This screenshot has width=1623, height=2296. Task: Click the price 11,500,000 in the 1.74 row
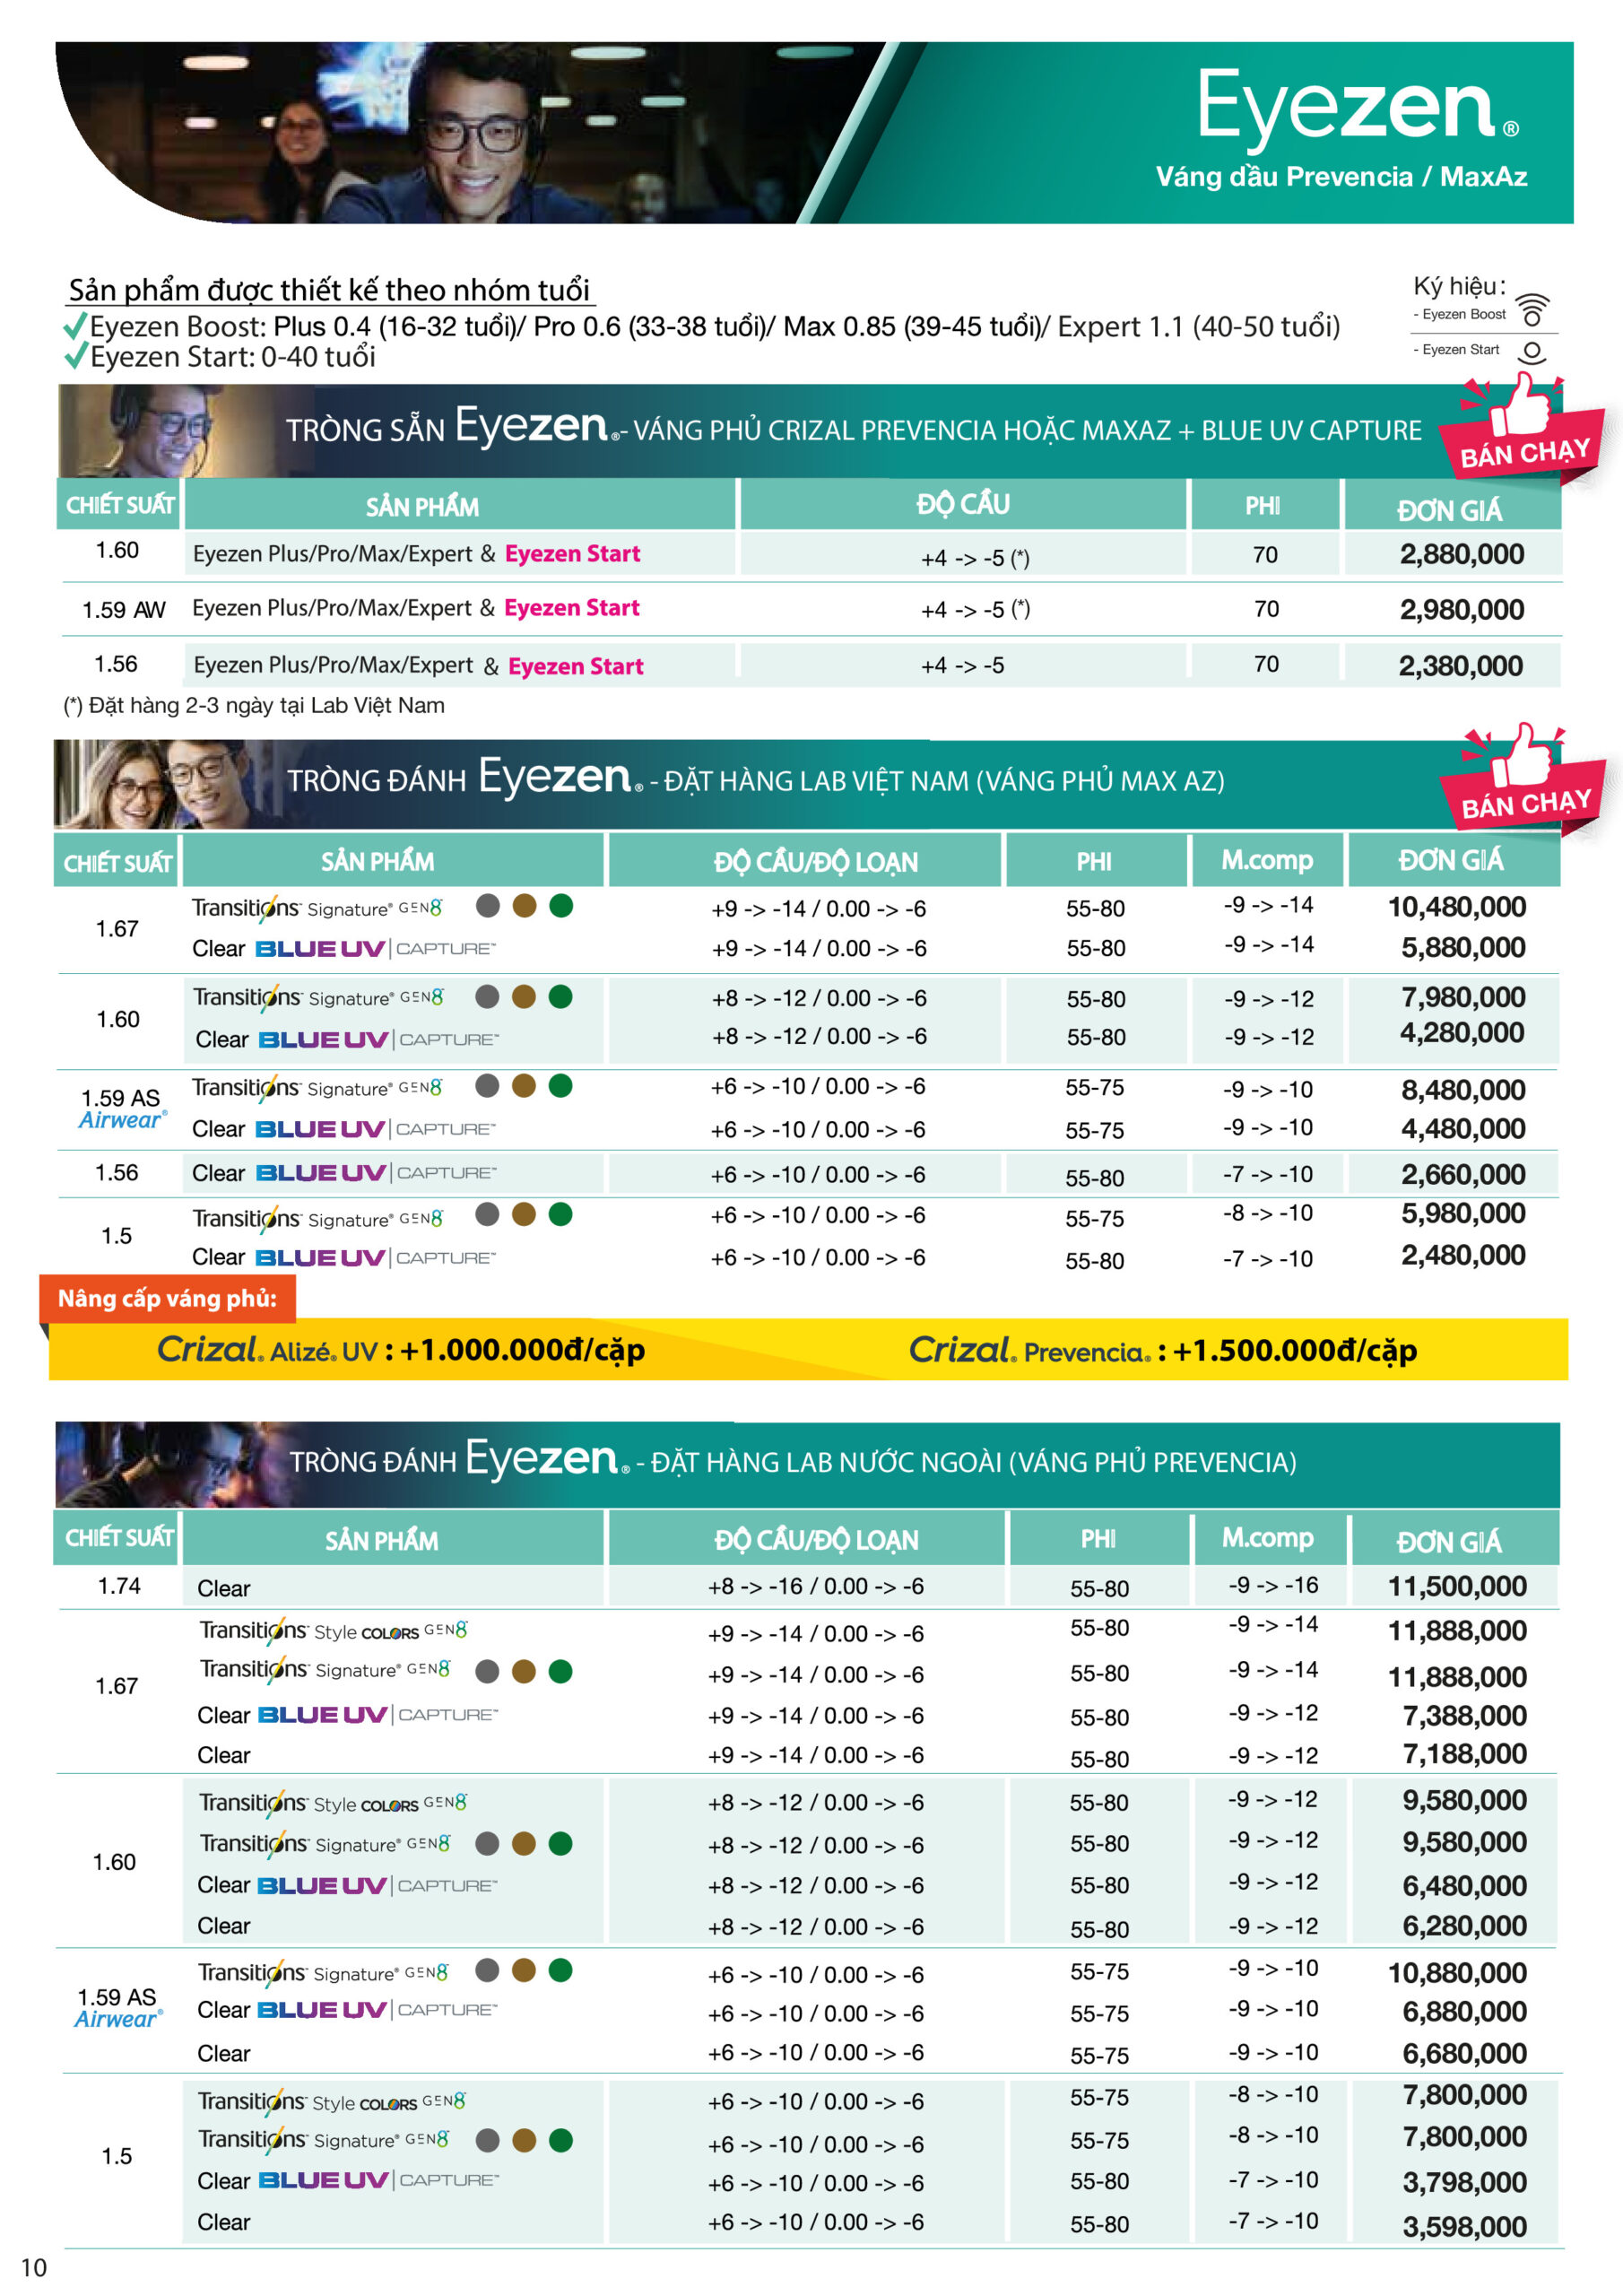pos(1458,1586)
